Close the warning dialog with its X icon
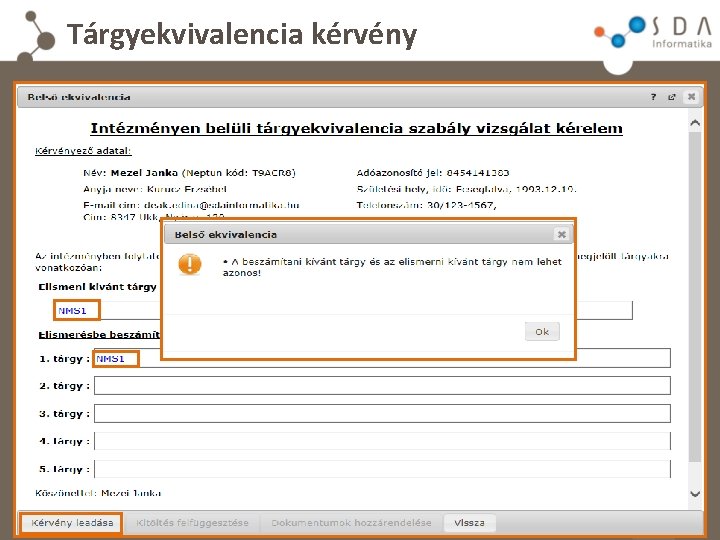The height and width of the screenshot is (540, 720). pos(561,234)
